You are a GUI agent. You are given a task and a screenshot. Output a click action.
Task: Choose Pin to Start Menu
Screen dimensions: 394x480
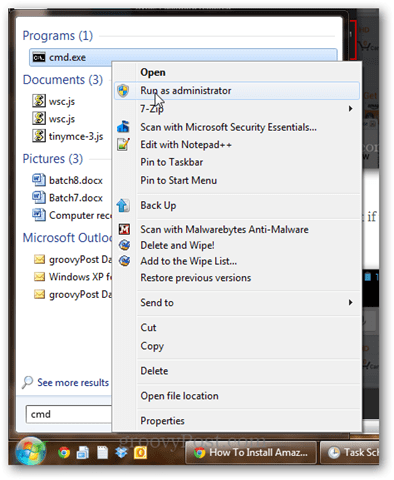237,180
